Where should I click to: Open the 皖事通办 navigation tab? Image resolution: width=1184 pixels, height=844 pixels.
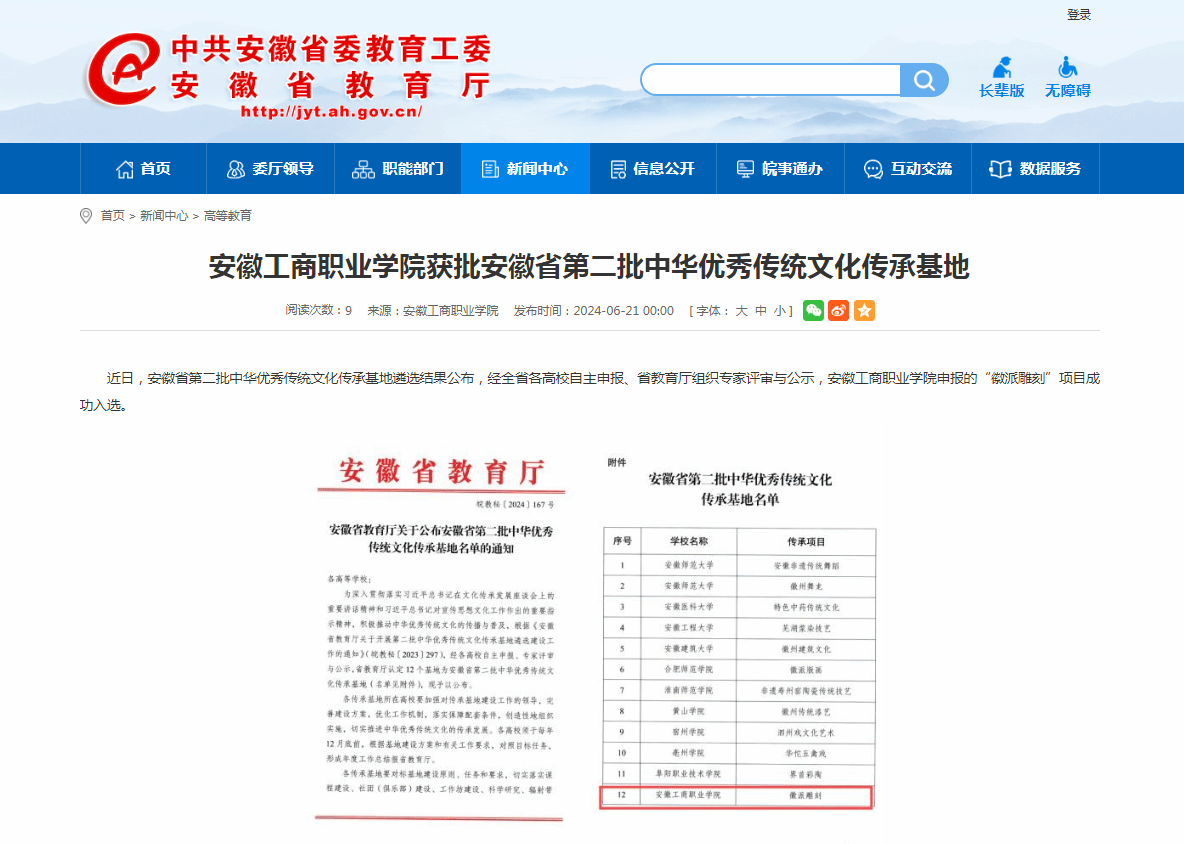pos(780,168)
